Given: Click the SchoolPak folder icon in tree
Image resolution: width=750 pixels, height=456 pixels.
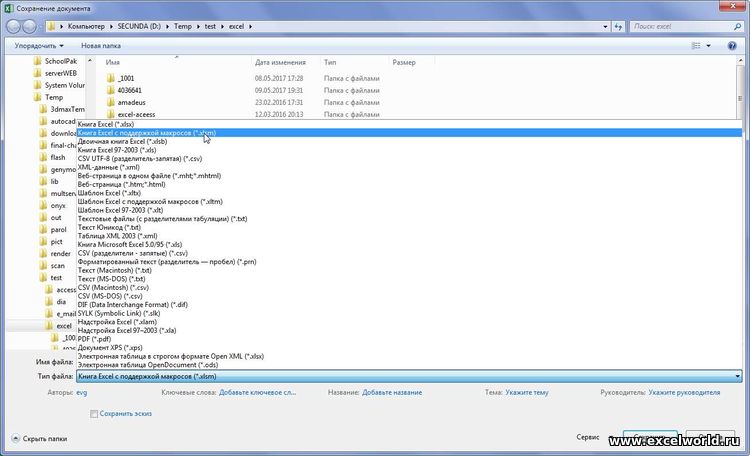Looking at the screenshot, I should pos(38,61).
